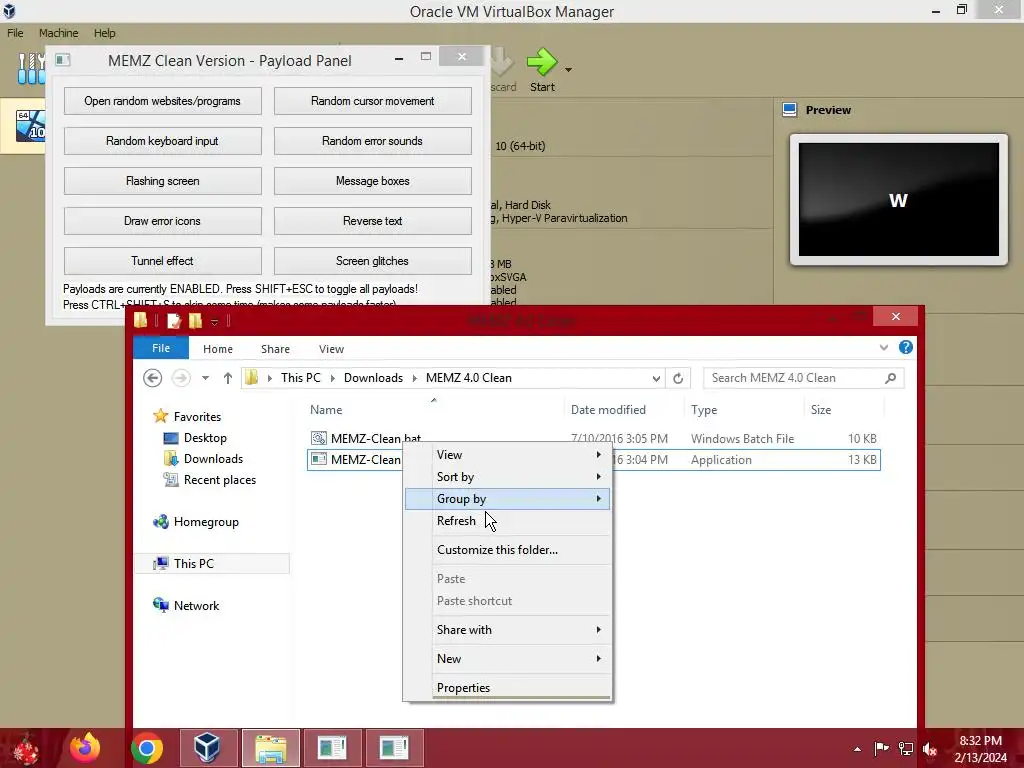Switch to the Home ribbon tab
Viewport: 1024px width, 768px height.
(217, 349)
